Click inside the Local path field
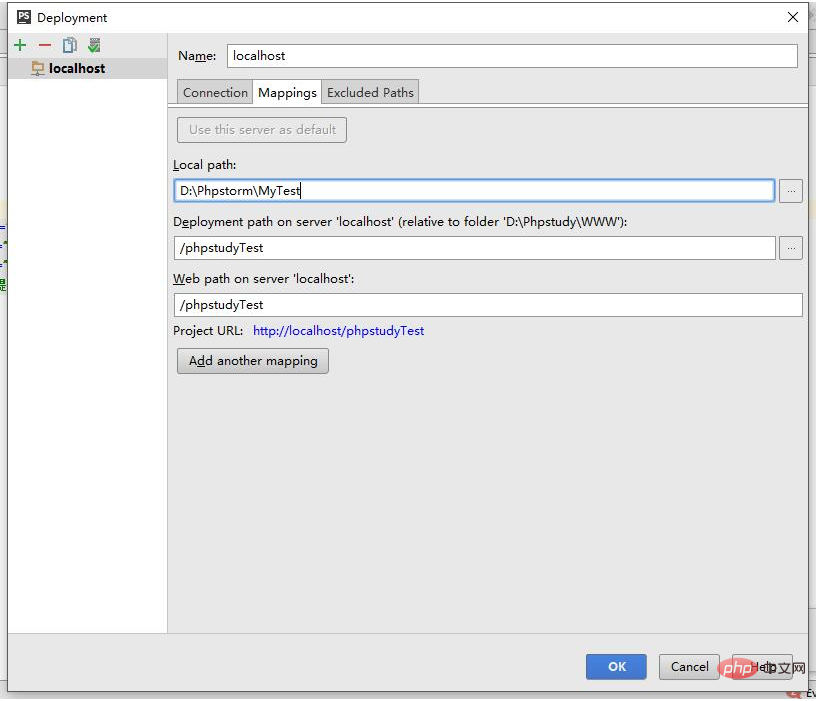 pos(474,190)
